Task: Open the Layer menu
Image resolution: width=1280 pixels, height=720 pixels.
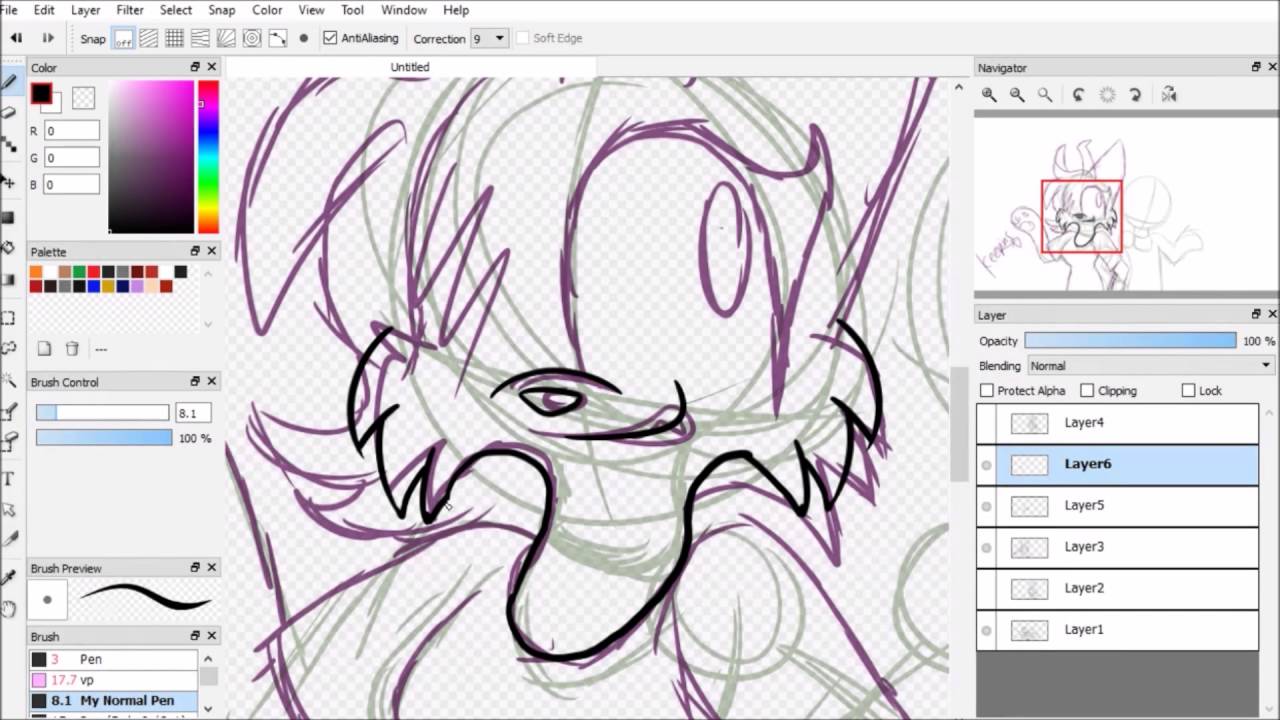Action: point(85,10)
